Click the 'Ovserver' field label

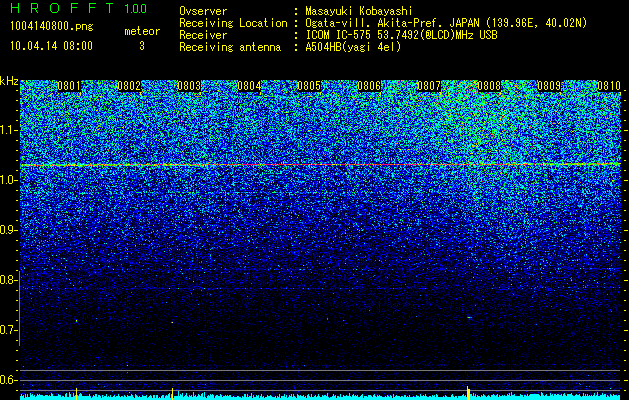(x=203, y=11)
